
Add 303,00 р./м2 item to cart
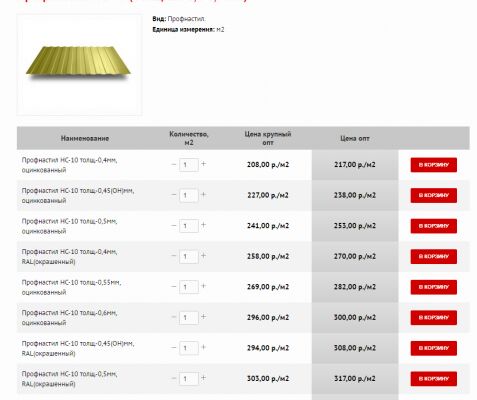coord(434,379)
